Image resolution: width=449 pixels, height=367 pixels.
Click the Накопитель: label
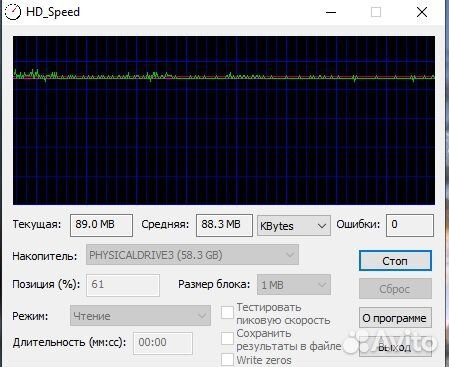(45, 256)
